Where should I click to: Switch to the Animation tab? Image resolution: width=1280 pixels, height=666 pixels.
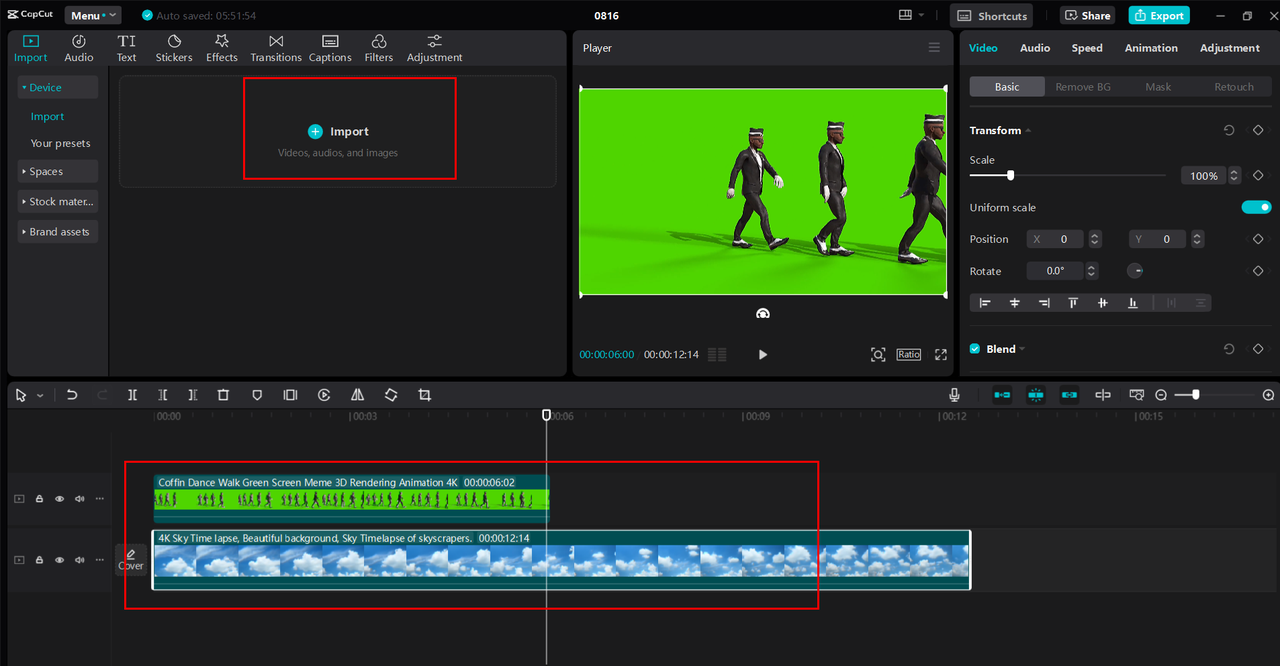click(1151, 48)
